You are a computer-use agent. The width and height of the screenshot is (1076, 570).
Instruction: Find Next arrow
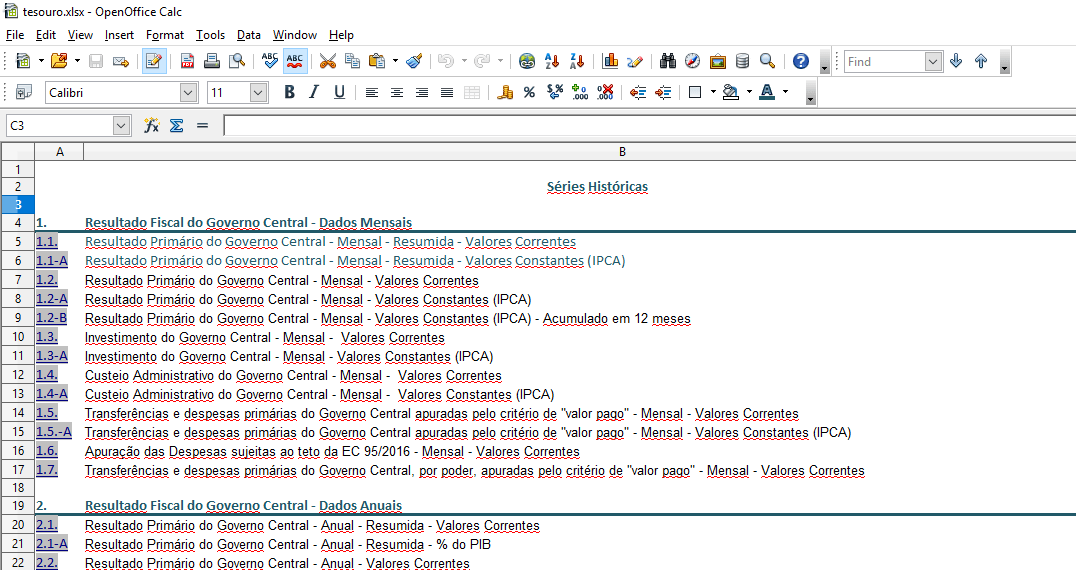click(x=957, y=61)
